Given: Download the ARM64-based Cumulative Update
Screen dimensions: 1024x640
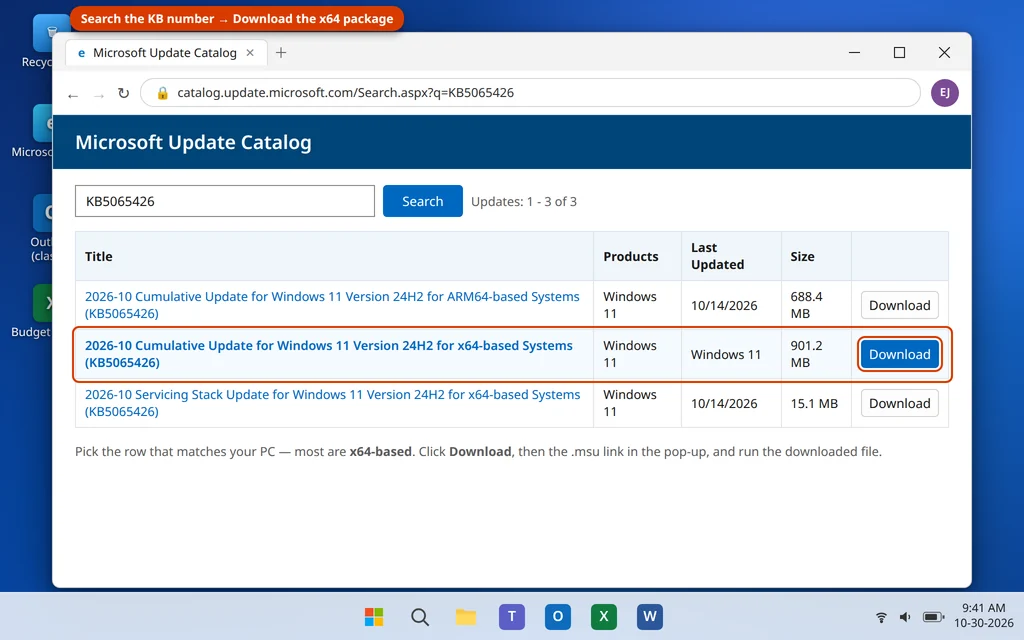Looking at the screenshot, I should pyautogui.click(x=899, y=305).
